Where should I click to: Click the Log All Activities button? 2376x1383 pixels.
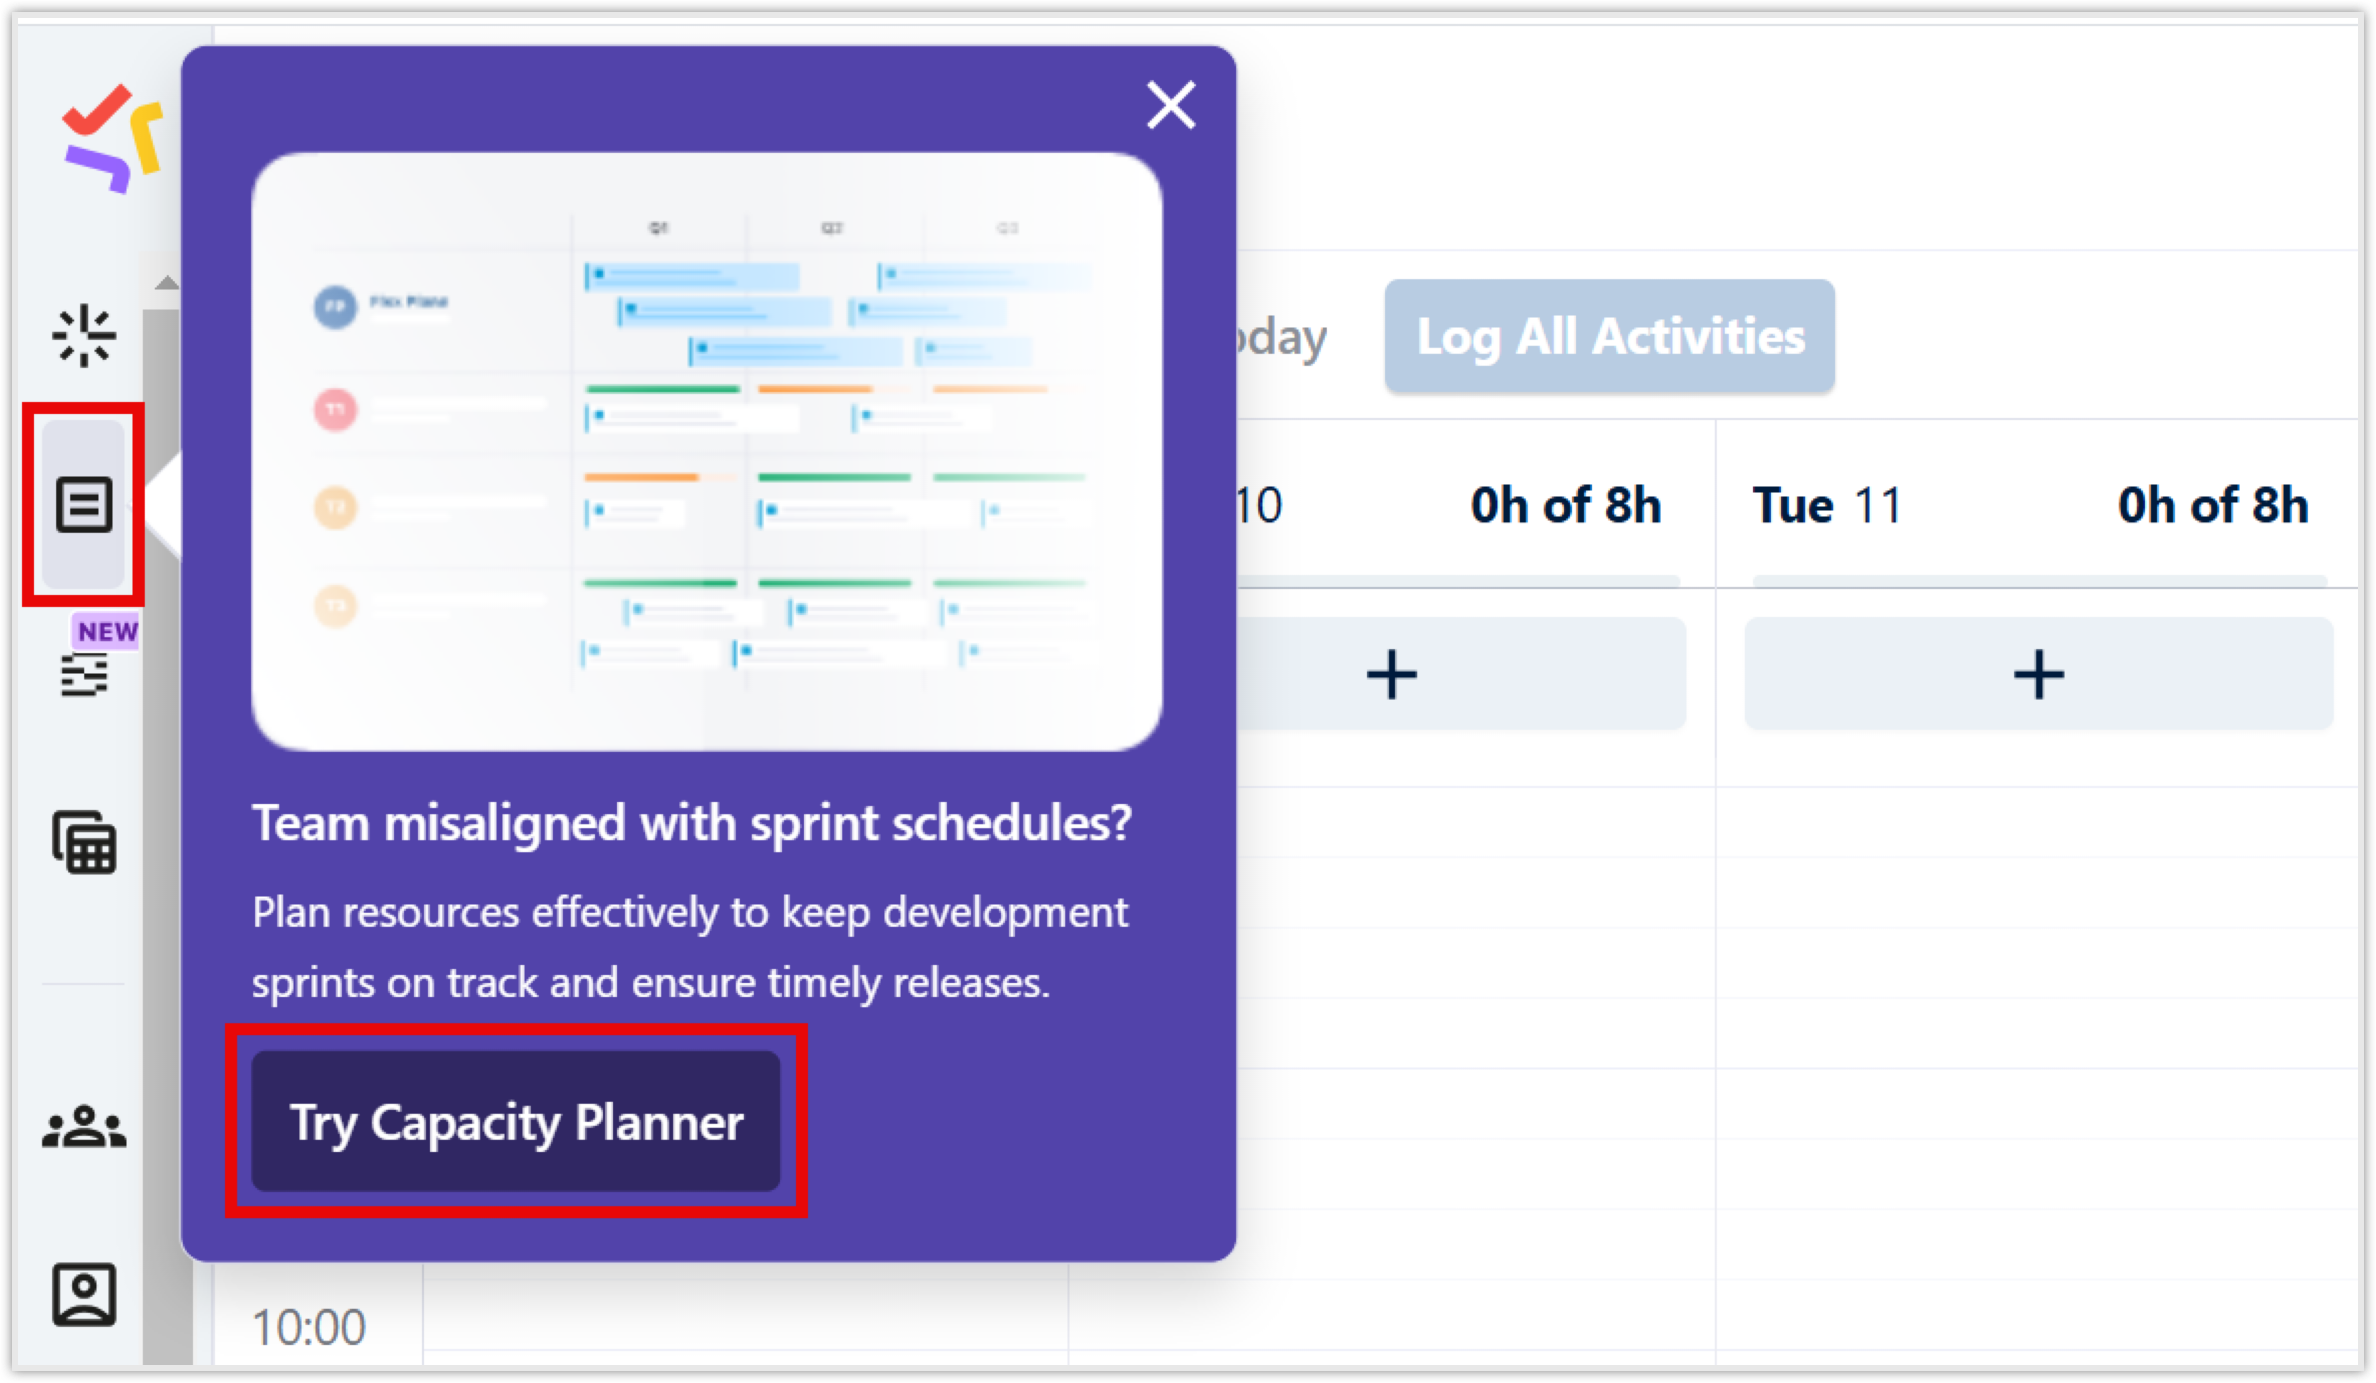click(x=1609, y=336)
